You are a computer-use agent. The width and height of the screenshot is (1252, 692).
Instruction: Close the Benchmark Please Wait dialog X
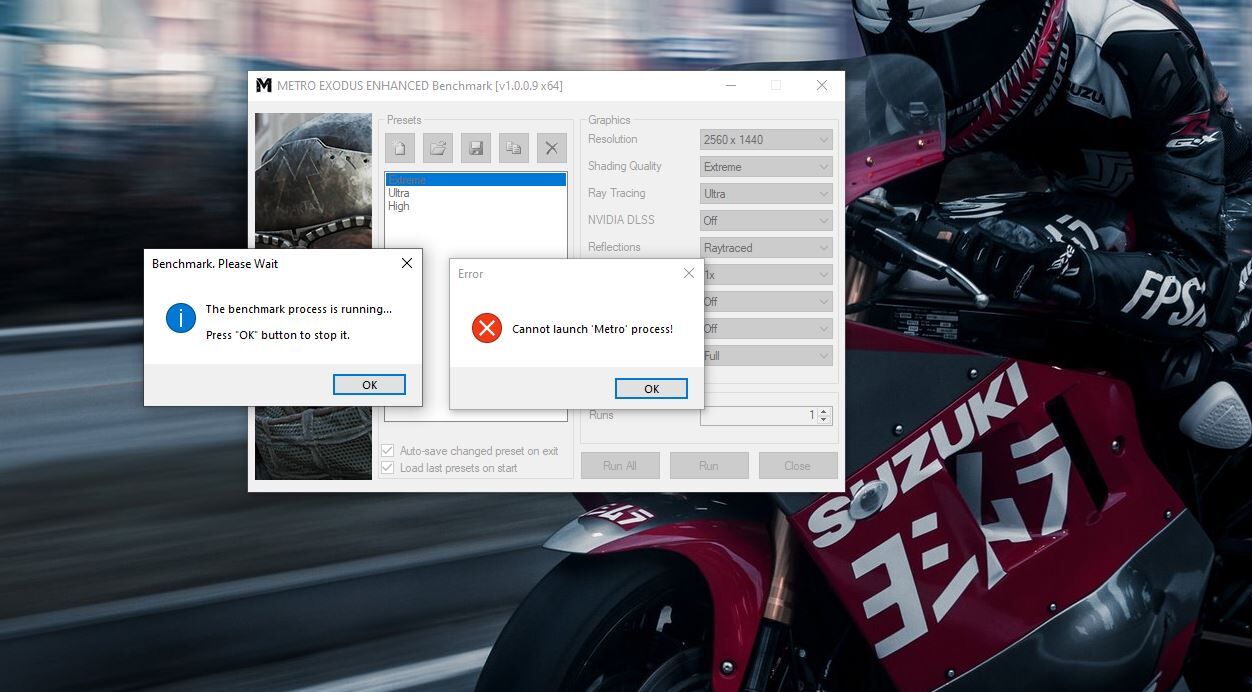click(x=407, y=263)
